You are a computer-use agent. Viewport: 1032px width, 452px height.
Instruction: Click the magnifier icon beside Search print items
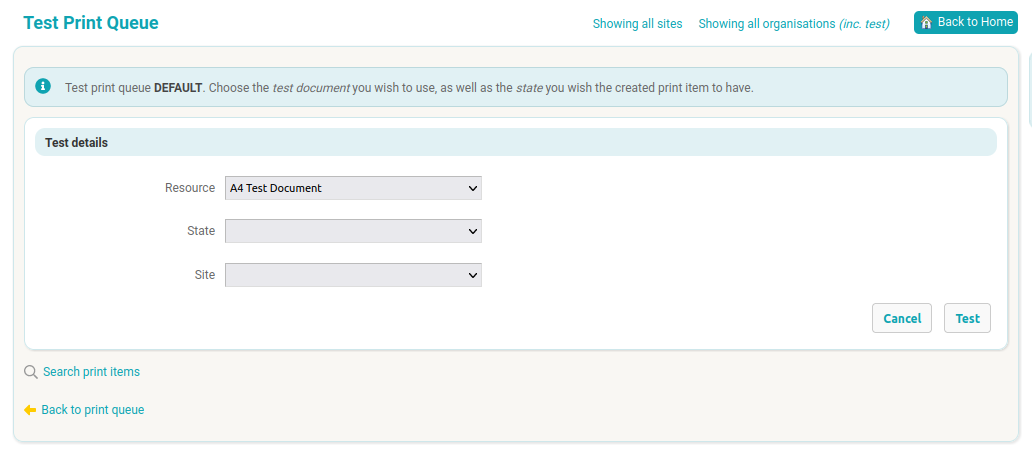pyautogui.click(x=30, y=372)
